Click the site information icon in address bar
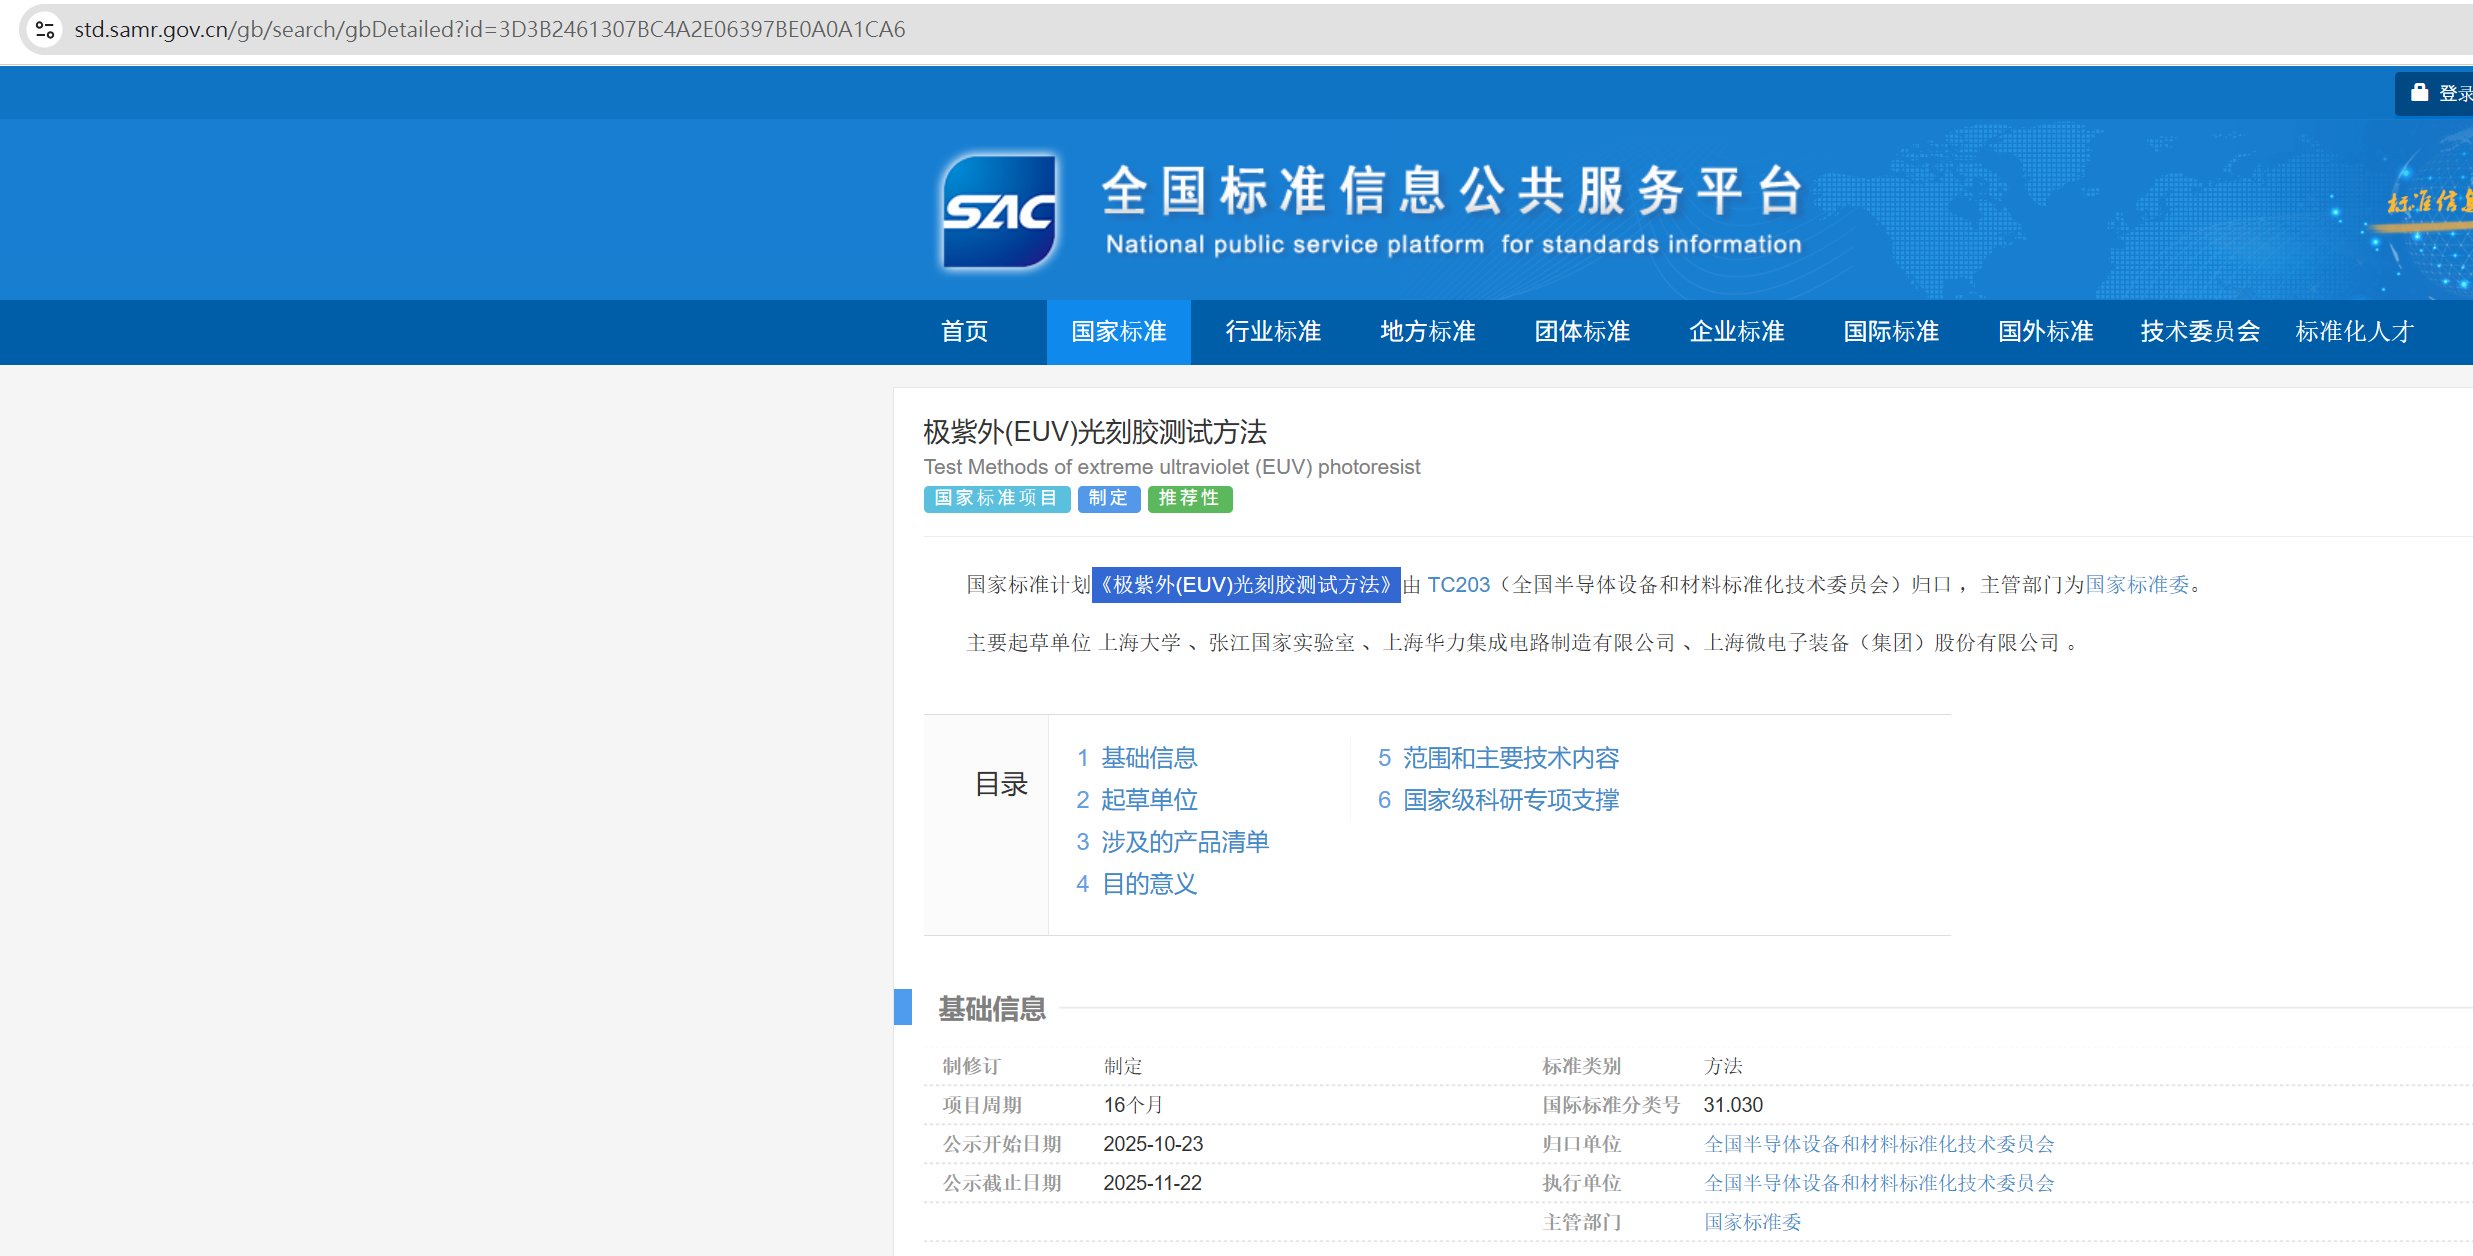Screen dimensions: 2473x1256 (45, 30)
